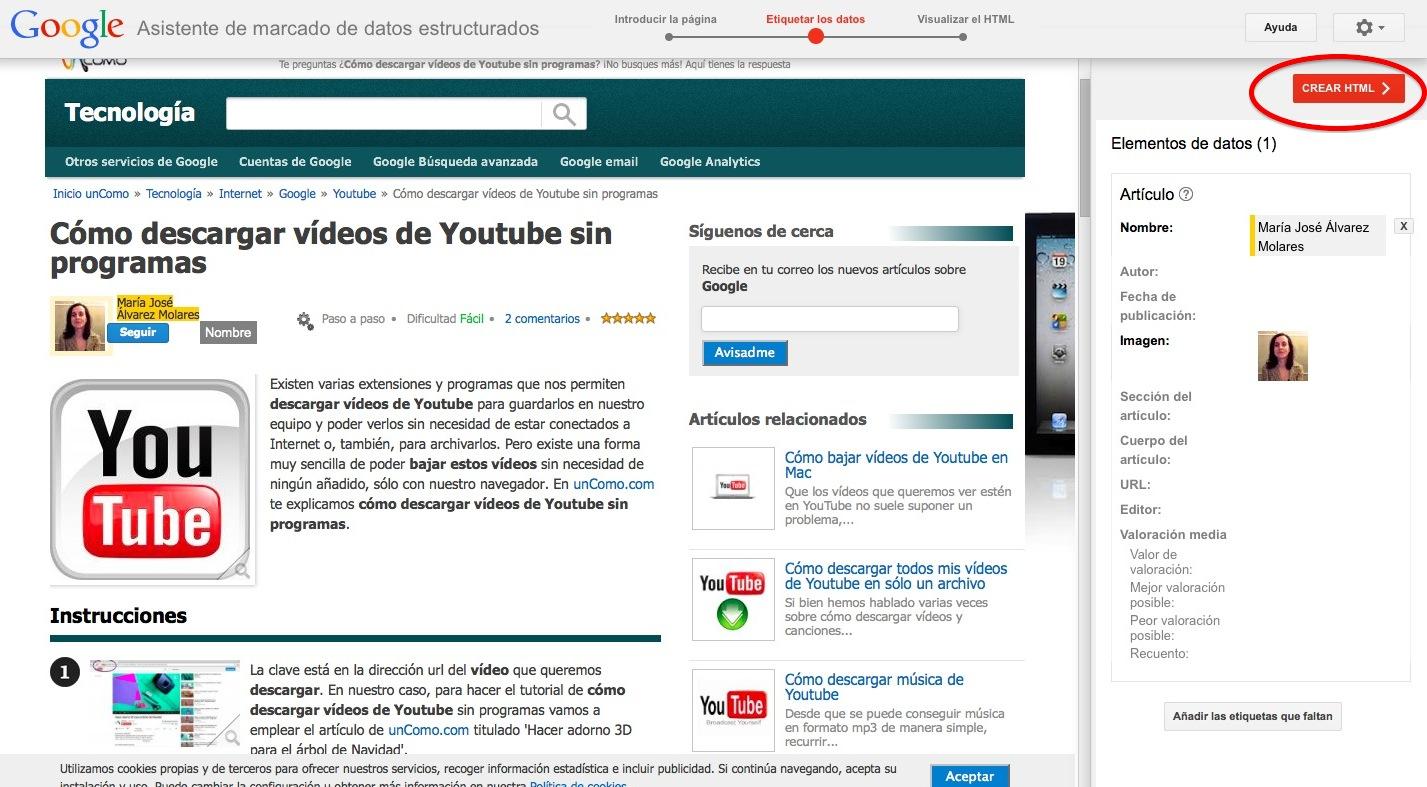1427x787 pixels.
Task: Accept cookies with Aceptar button
Action: [x=969, y=776]
